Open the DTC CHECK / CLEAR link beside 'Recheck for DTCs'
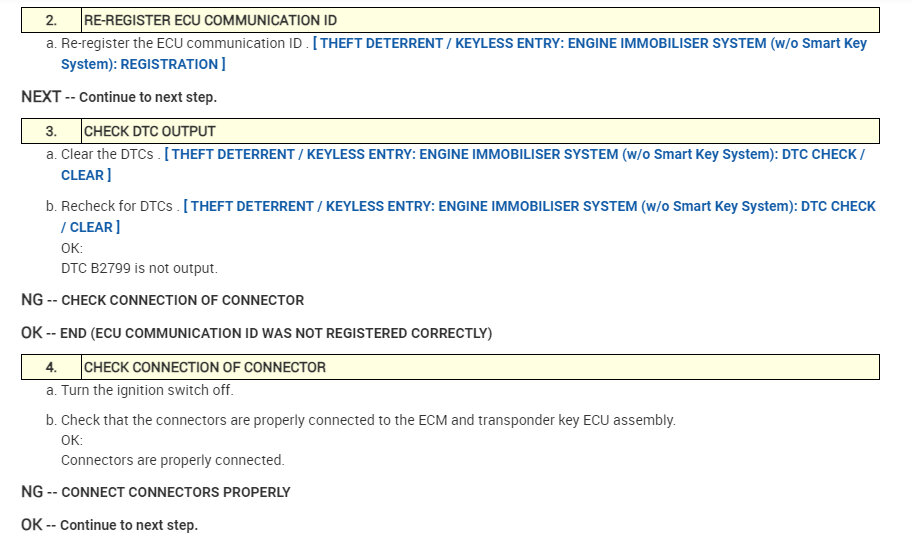Image resolution: width=912 pixels, height=542 pixels. [530, 206]
